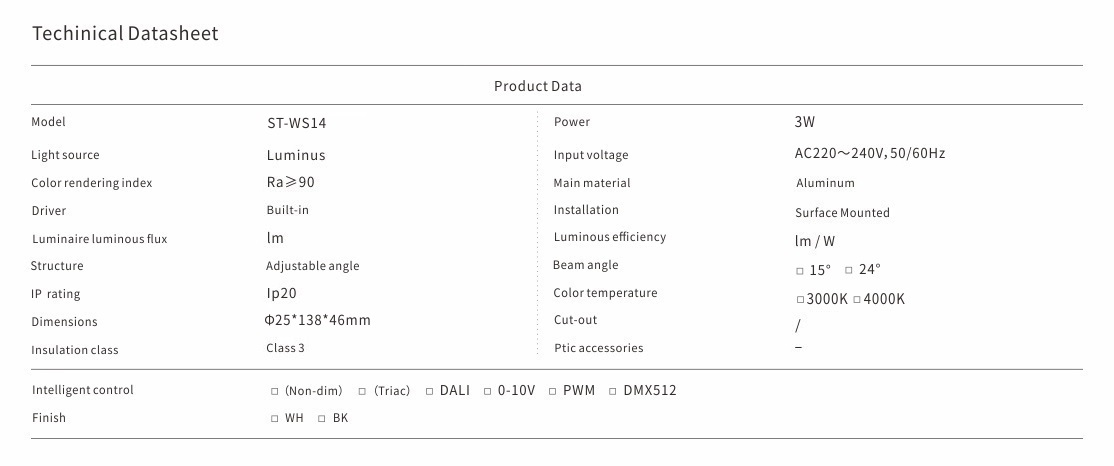The image size is (1114, 466).
Task: Select the WH finish checkbox
Action: [x=275, y=418]
